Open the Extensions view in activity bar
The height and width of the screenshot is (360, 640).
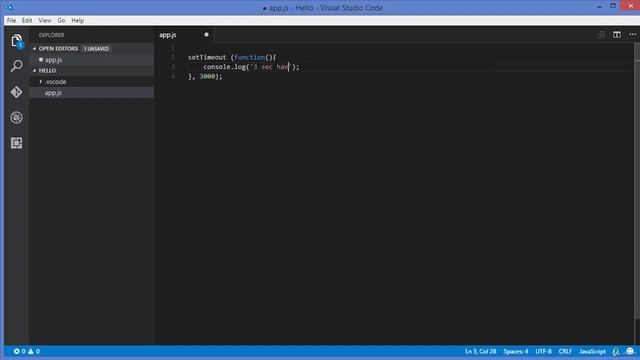click(x=16, y=143)
